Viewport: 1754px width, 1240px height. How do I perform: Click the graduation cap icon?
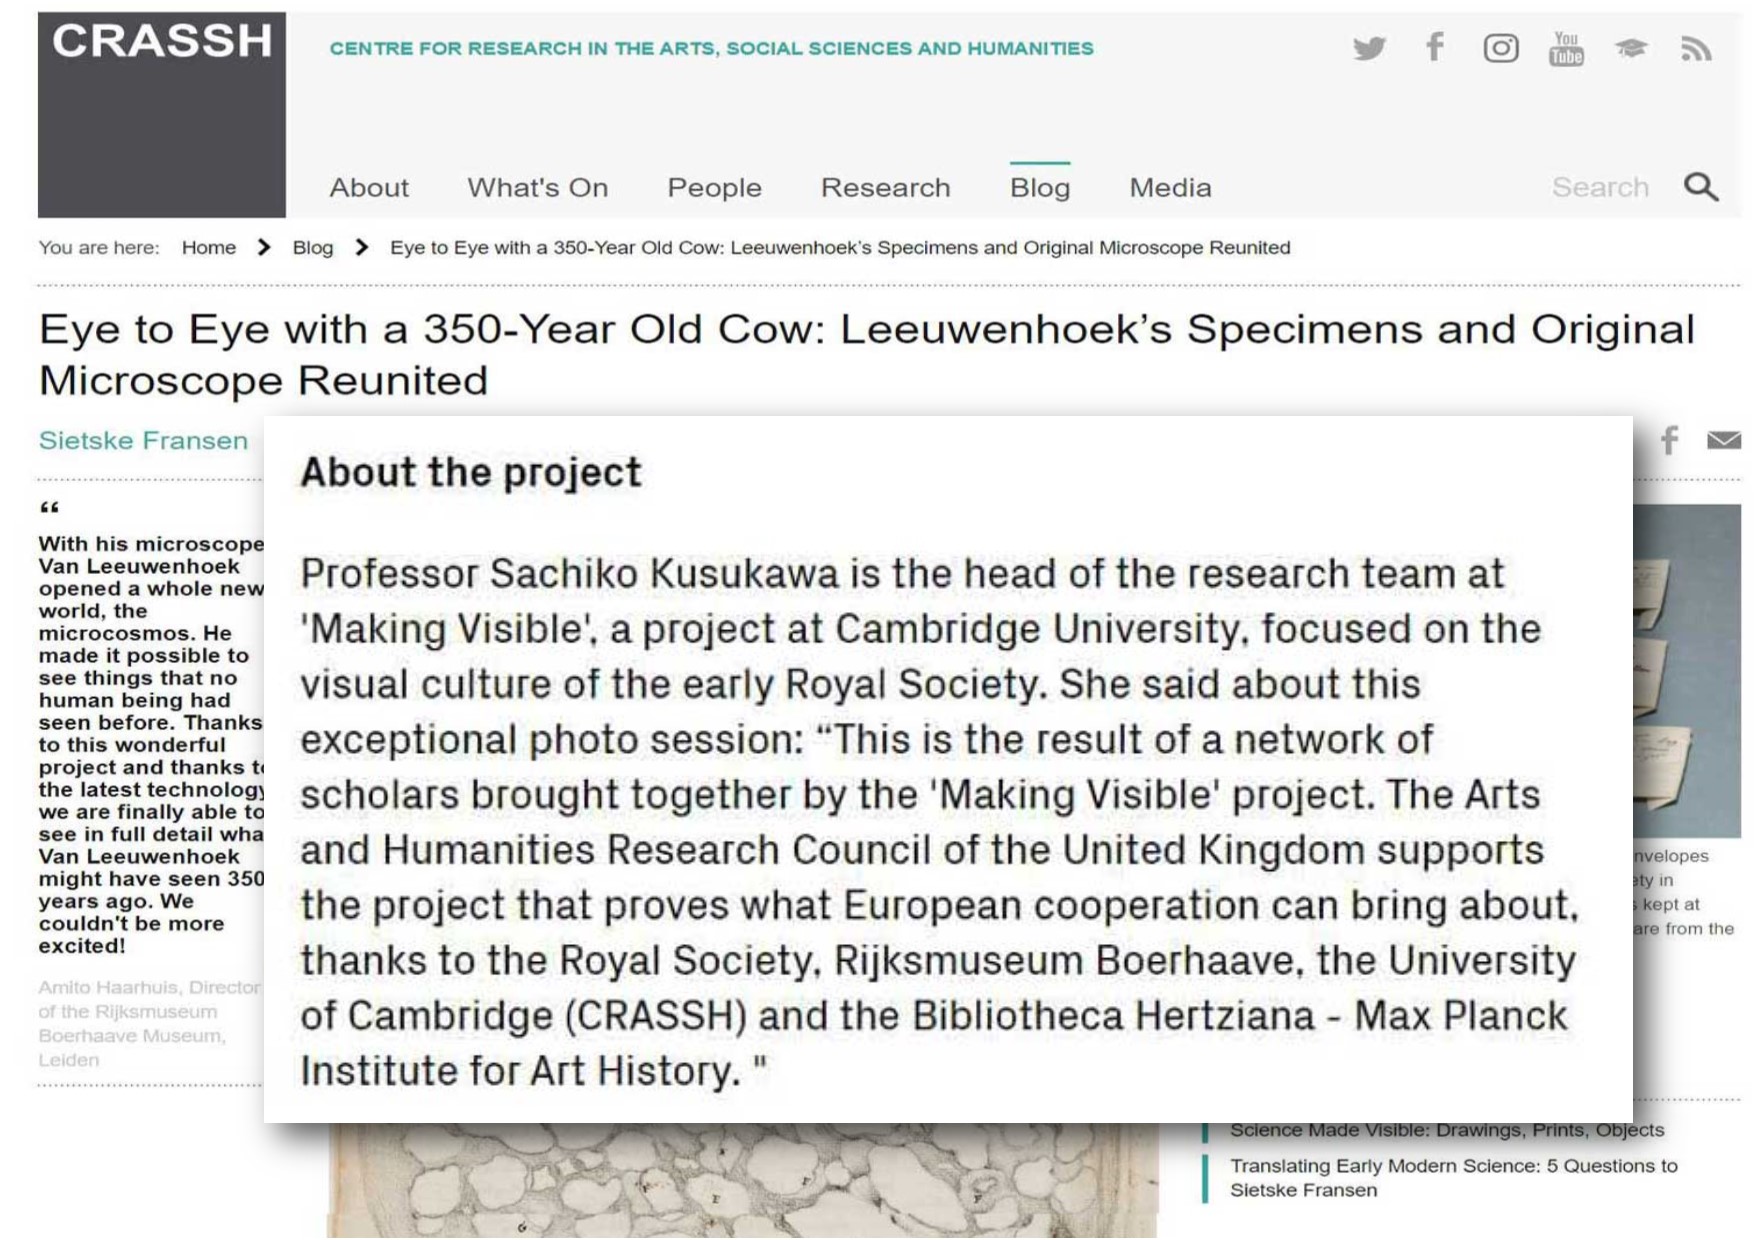[1631, 48]
